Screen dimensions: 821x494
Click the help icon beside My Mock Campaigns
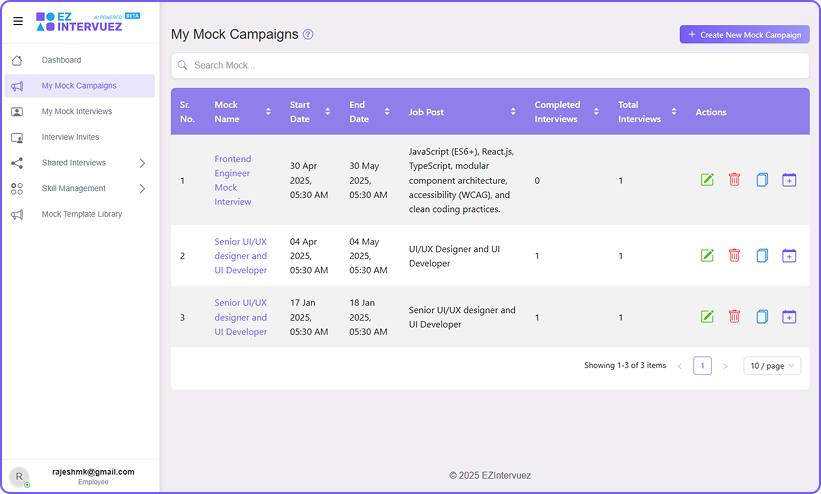click(x=308, y=35)
